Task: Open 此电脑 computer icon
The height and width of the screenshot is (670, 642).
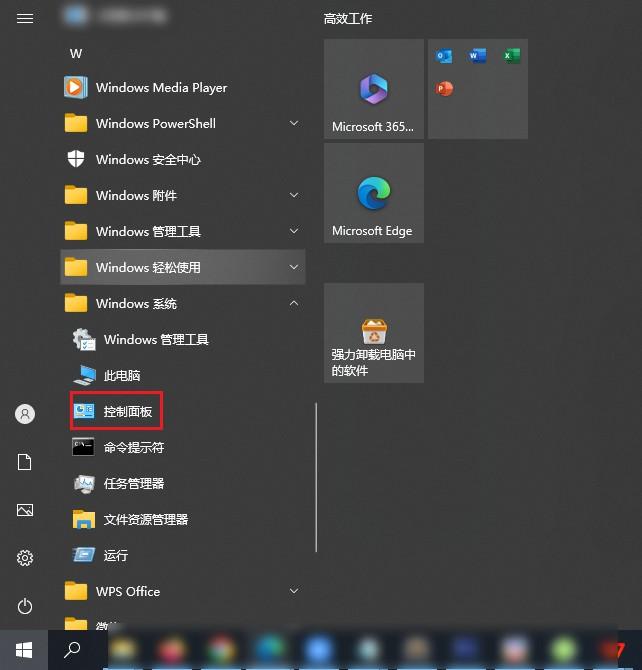Action: click(84, 375)
